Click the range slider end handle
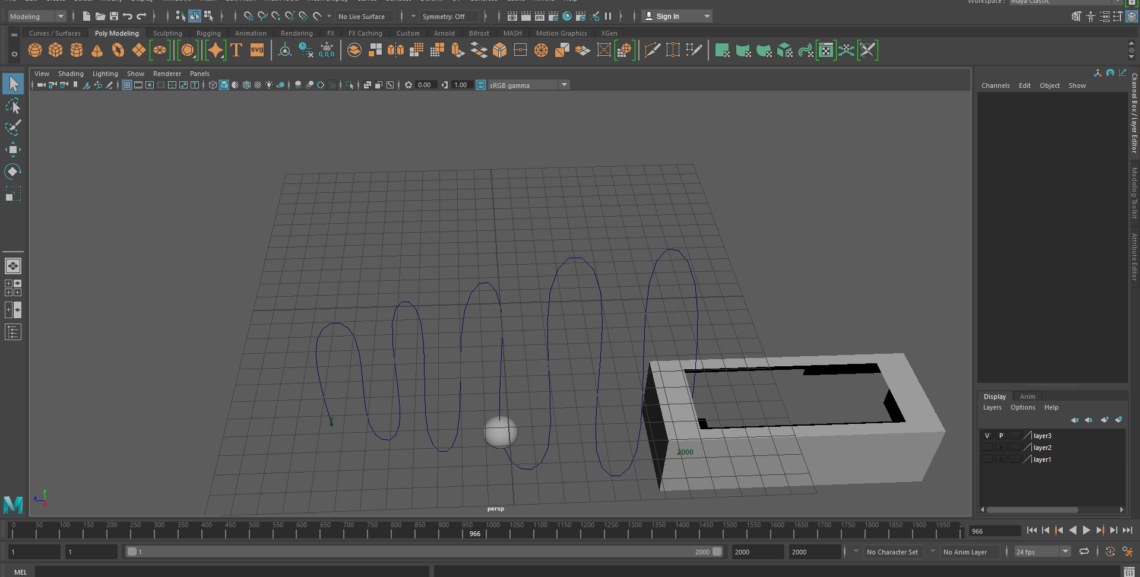 (x=717, y=552)
